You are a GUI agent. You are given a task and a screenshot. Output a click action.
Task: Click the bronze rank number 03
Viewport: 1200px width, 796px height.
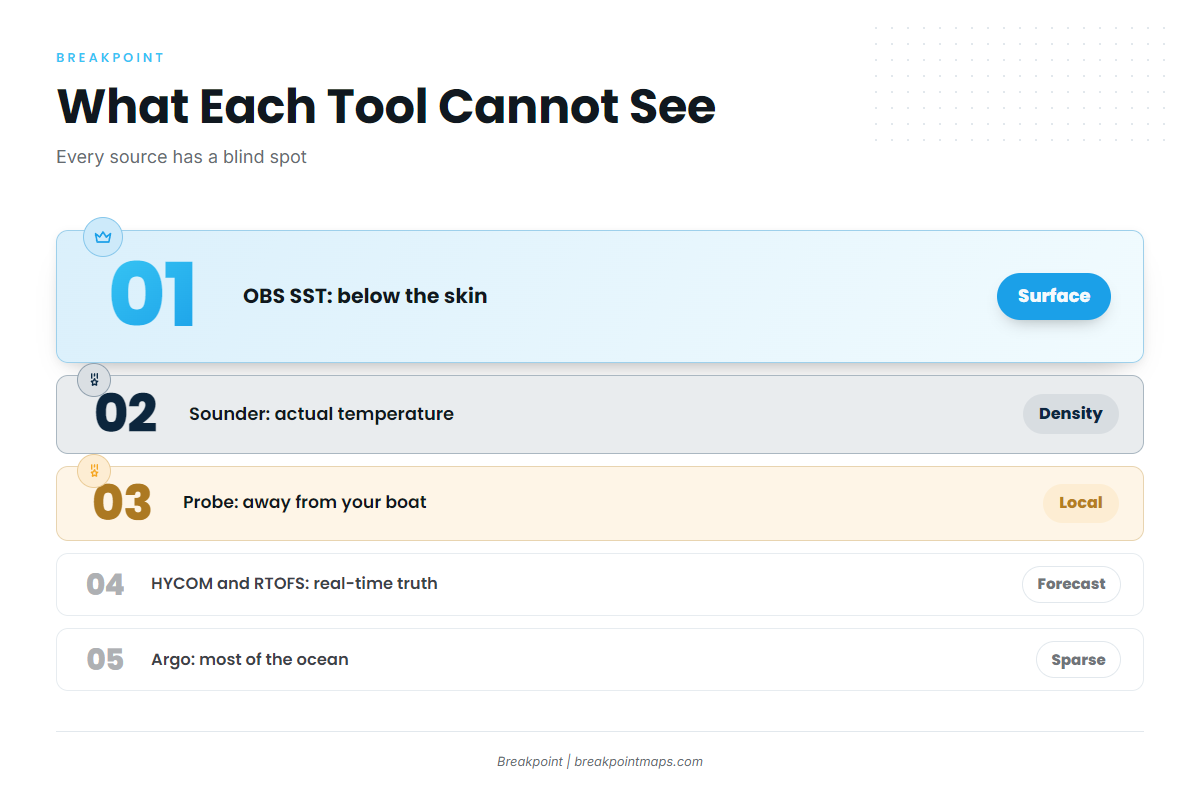click(122, 503)
